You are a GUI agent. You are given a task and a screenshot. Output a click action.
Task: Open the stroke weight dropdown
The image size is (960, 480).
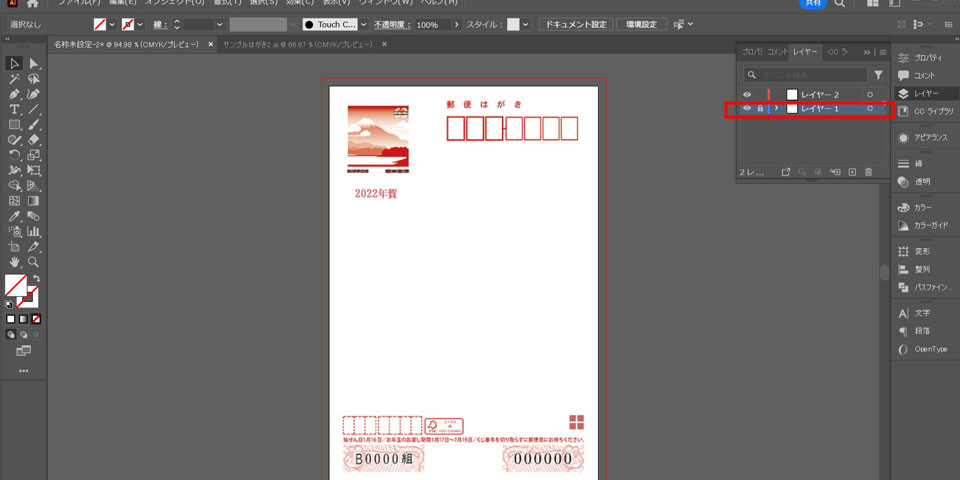pos(219,23)
